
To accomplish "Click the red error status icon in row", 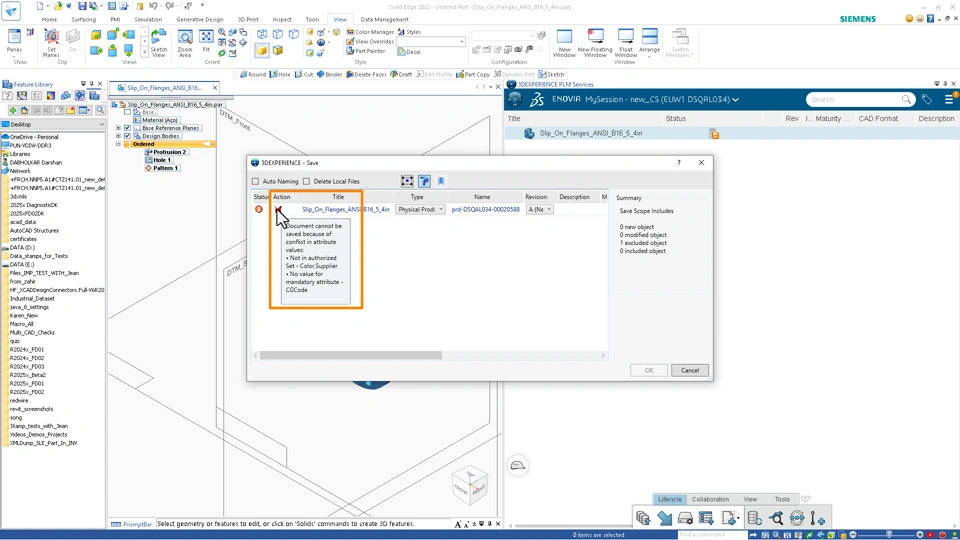I will [x=259, y=209].
